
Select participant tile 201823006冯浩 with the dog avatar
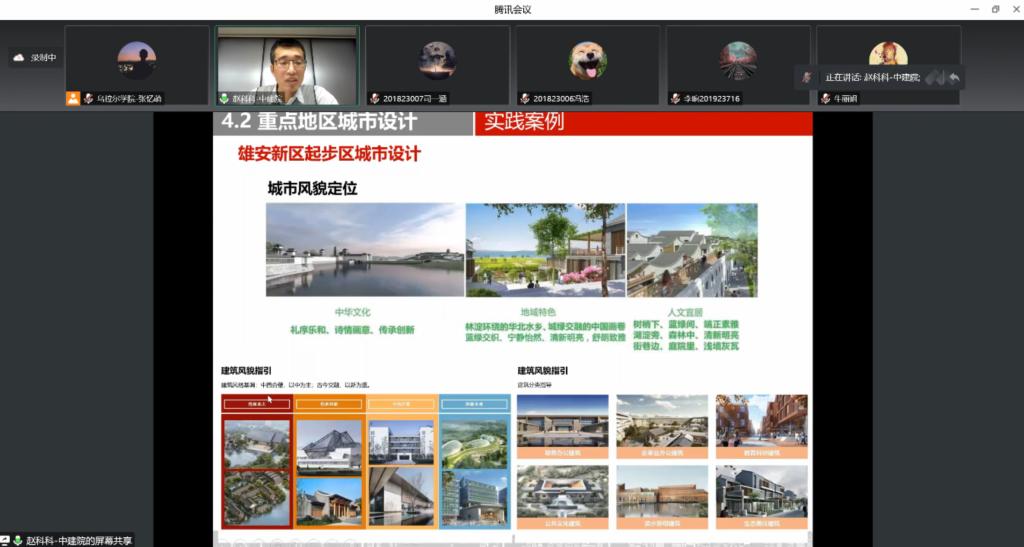coord(588,65)
